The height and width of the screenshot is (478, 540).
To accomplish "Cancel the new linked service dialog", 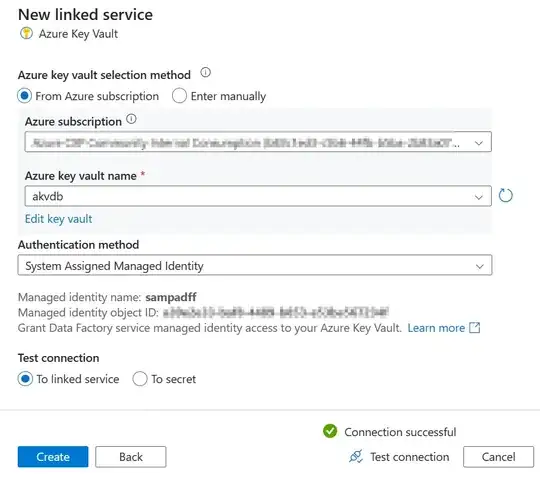I will point(498,457).
